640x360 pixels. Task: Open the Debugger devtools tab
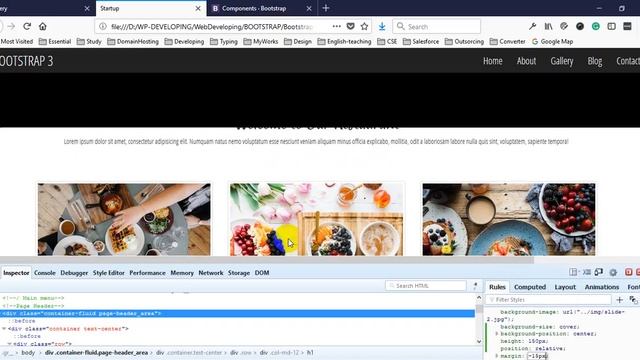tap(74, 273)
